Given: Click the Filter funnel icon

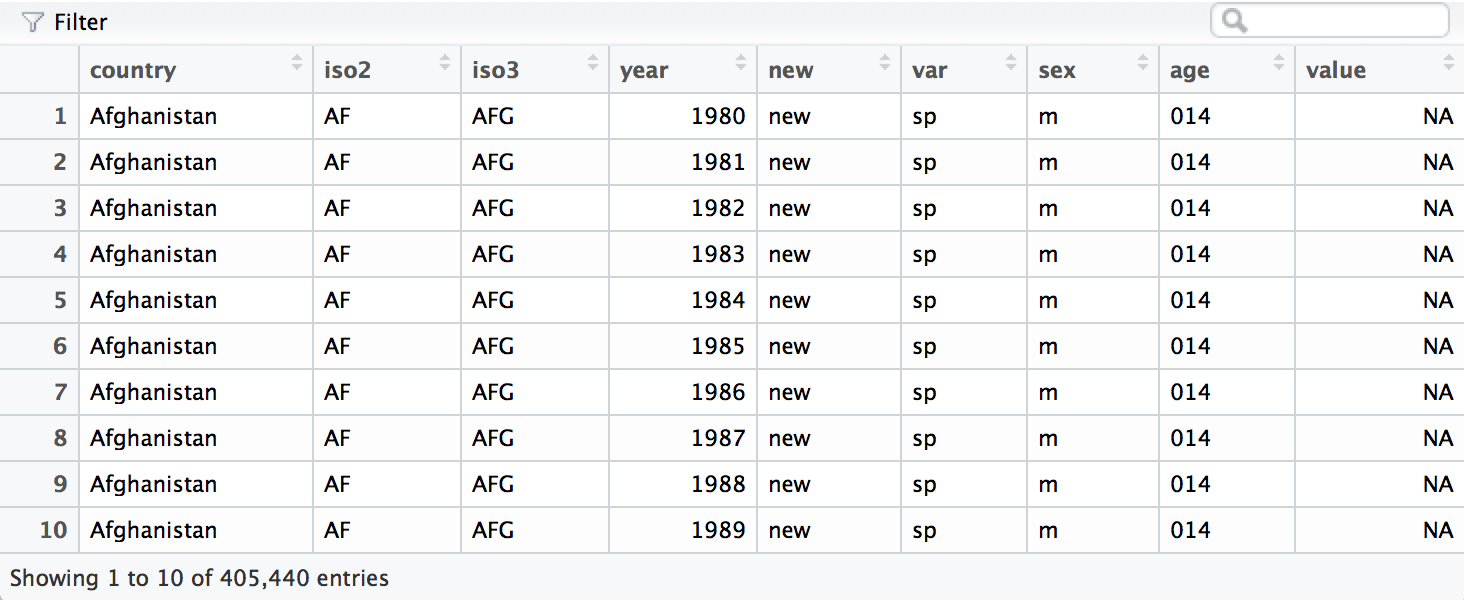Looking at the screenshot, I should click(x=33, y=22).
